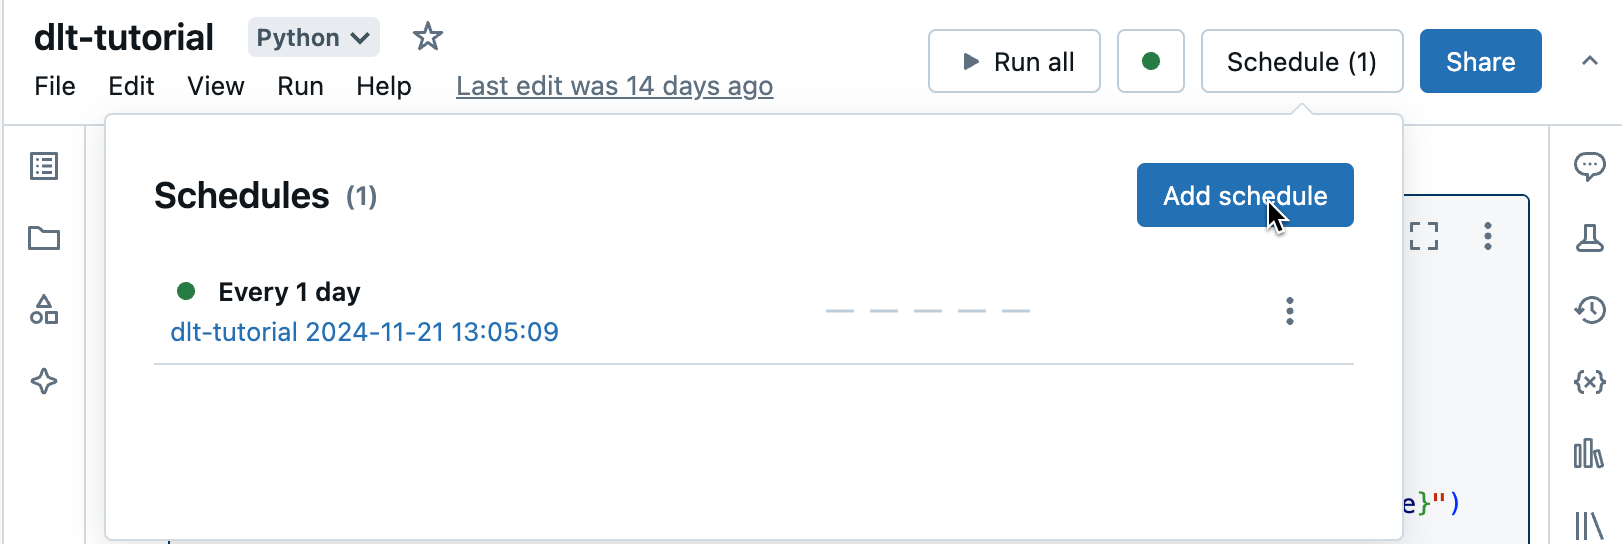1622x544 pixels.
Task: Open the workspace folder browser icon
Action: pos(44,238)
